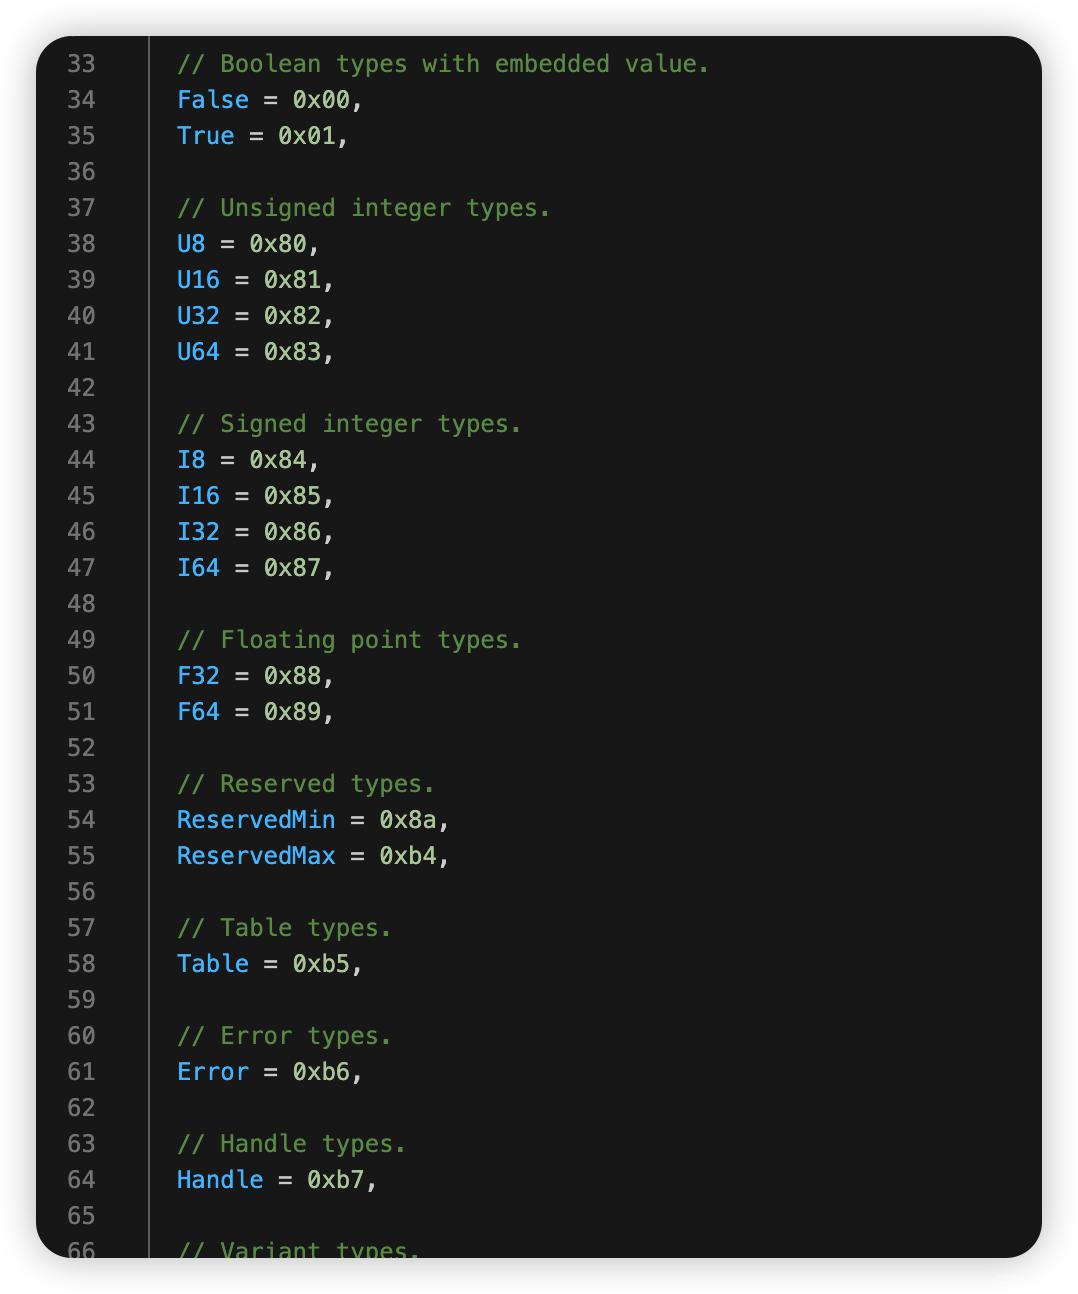Click the Table enum member
Viewport: 1078px width, 1294px height.
(213, 964)
